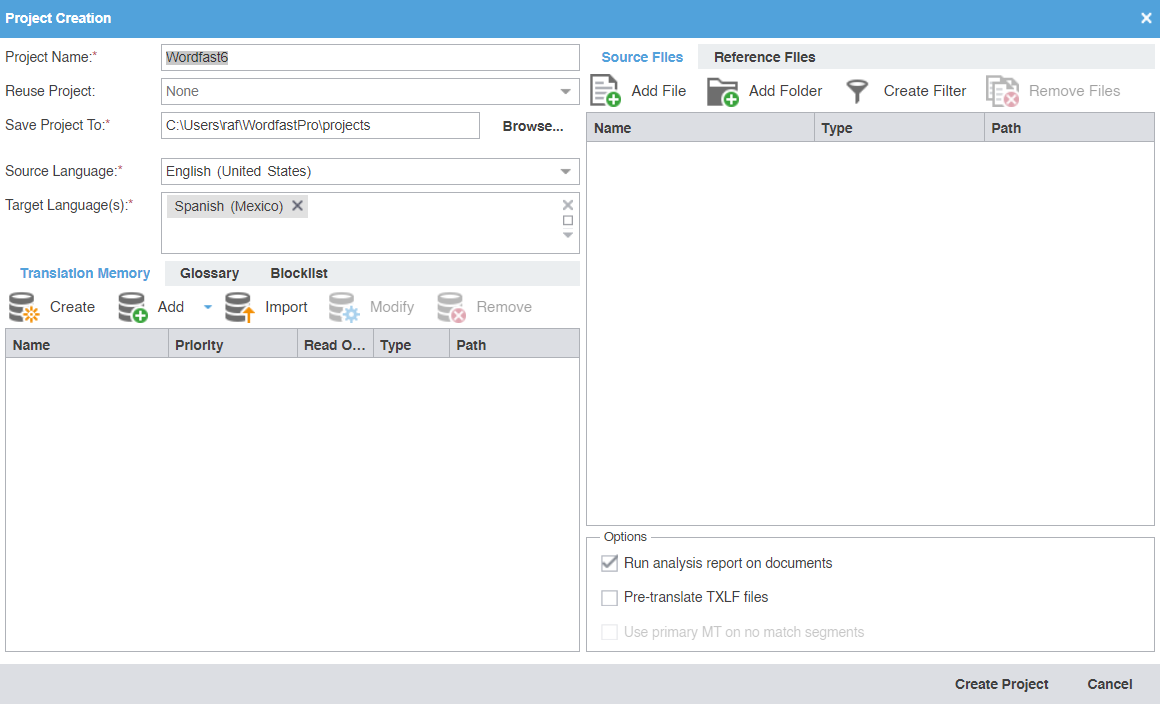
Task: Click the Remove translation memory icon
Action: click(451, 306)
